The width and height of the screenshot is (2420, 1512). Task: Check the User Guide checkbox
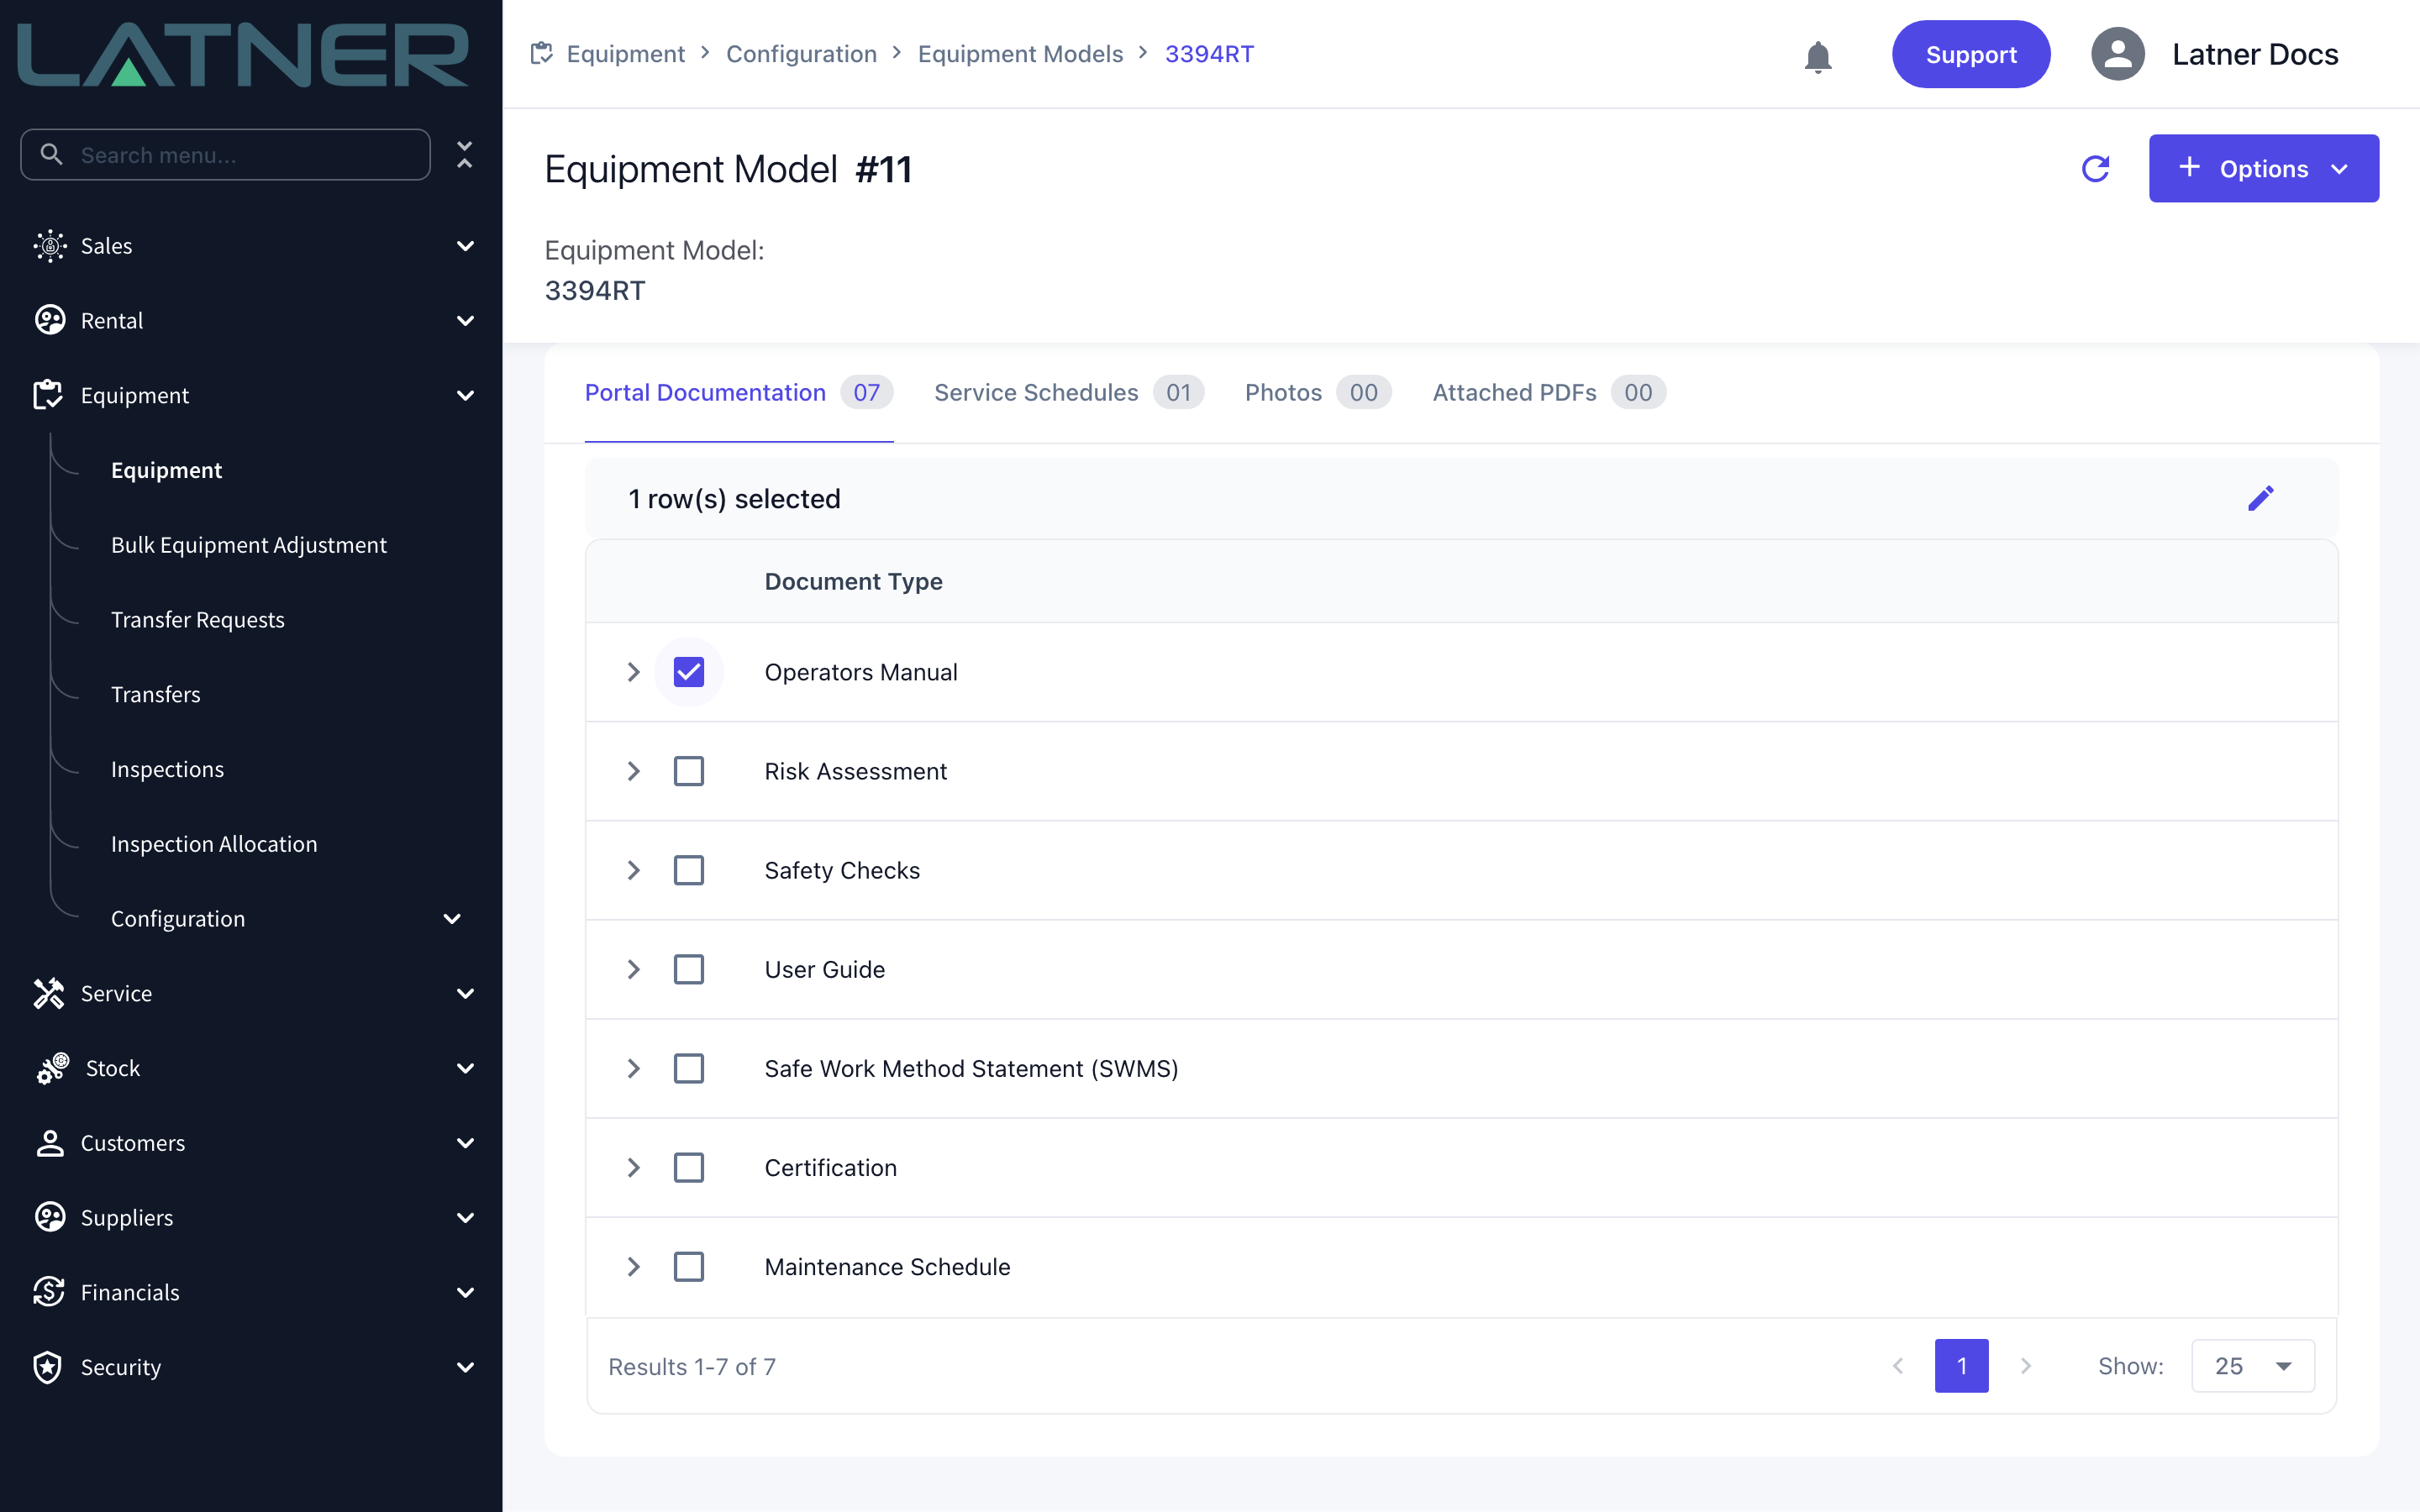tap(689, 969)
